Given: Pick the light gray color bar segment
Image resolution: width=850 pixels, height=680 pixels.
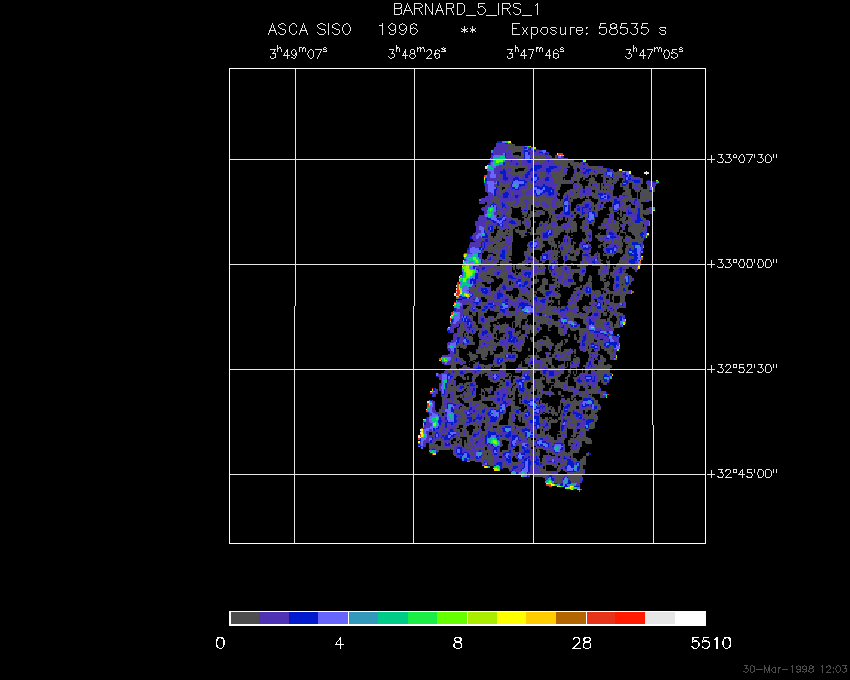Looking at the screenshot, I should [x=660, y=618].
